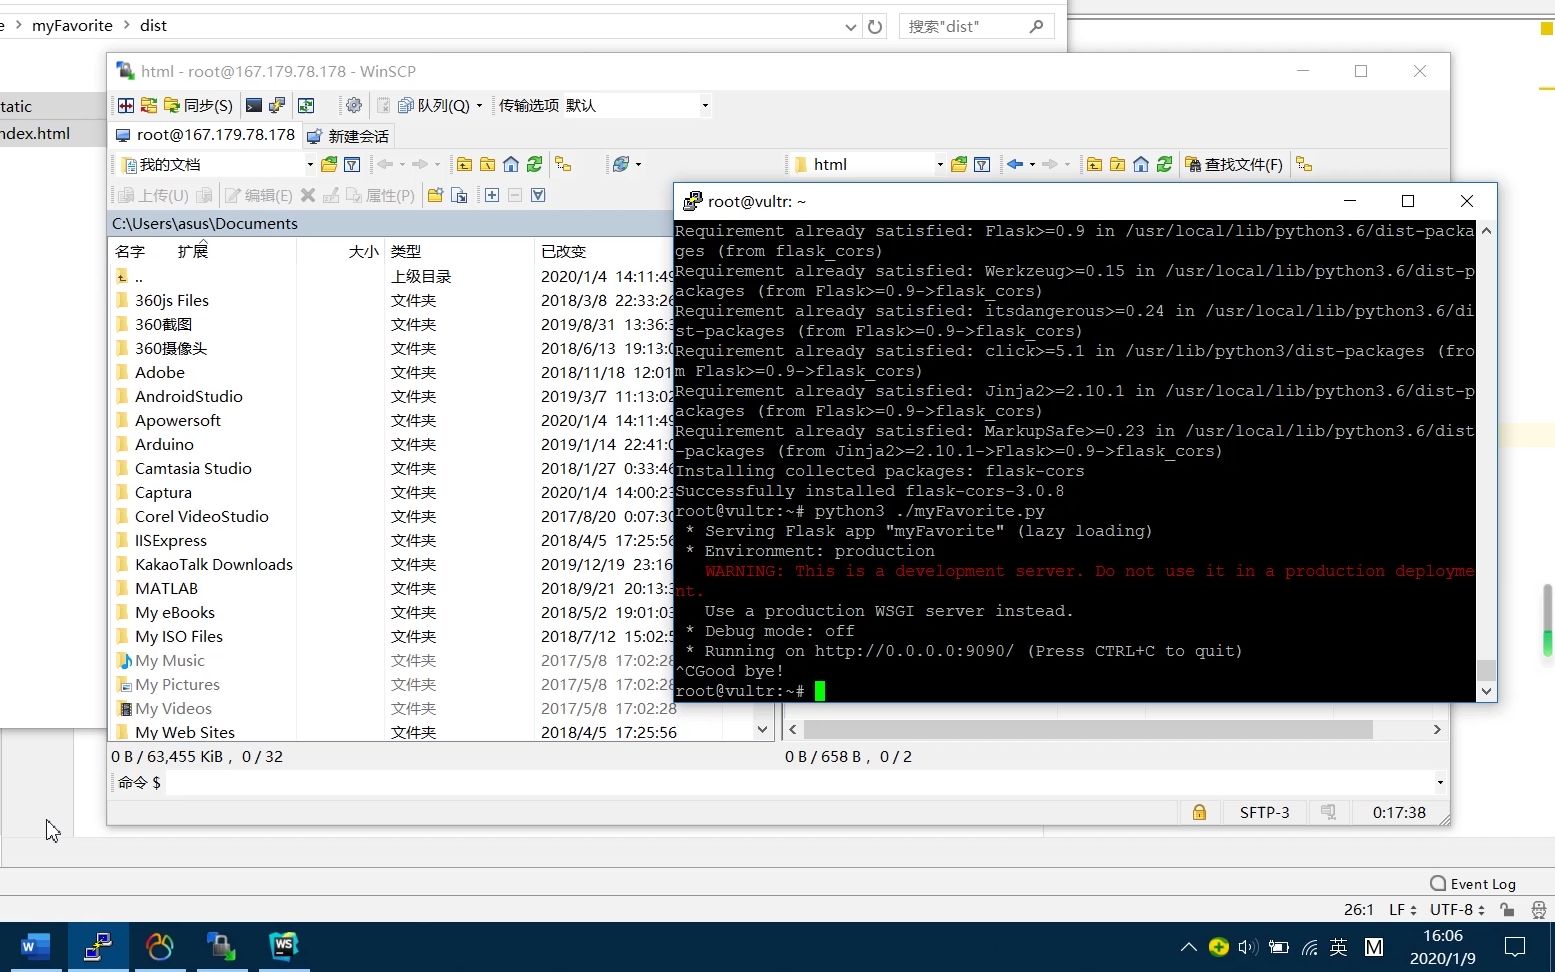The image size is (1555, 972).
Task: Open the WinSCP preferences gear icon
Action: (x=354, y=105)
